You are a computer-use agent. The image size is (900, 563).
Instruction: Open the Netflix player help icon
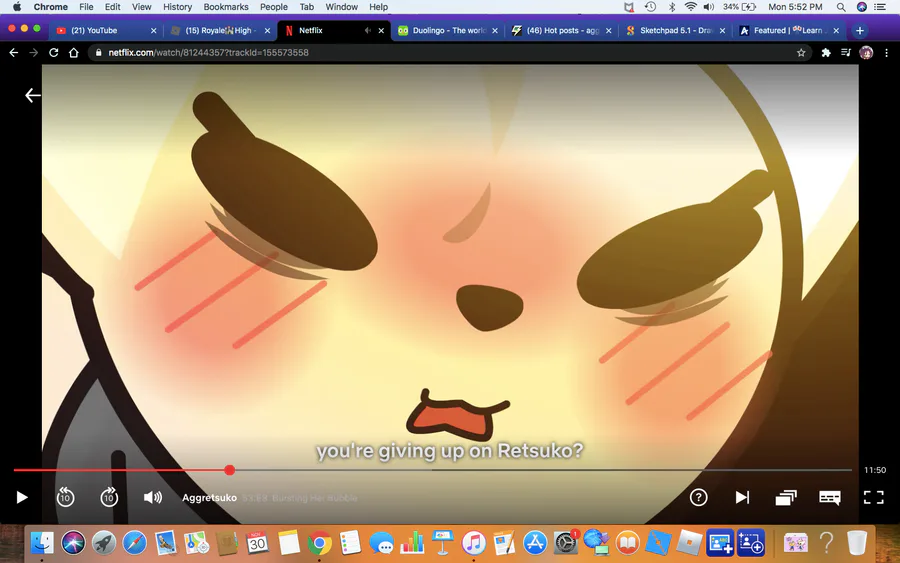(x=698, y=497)
